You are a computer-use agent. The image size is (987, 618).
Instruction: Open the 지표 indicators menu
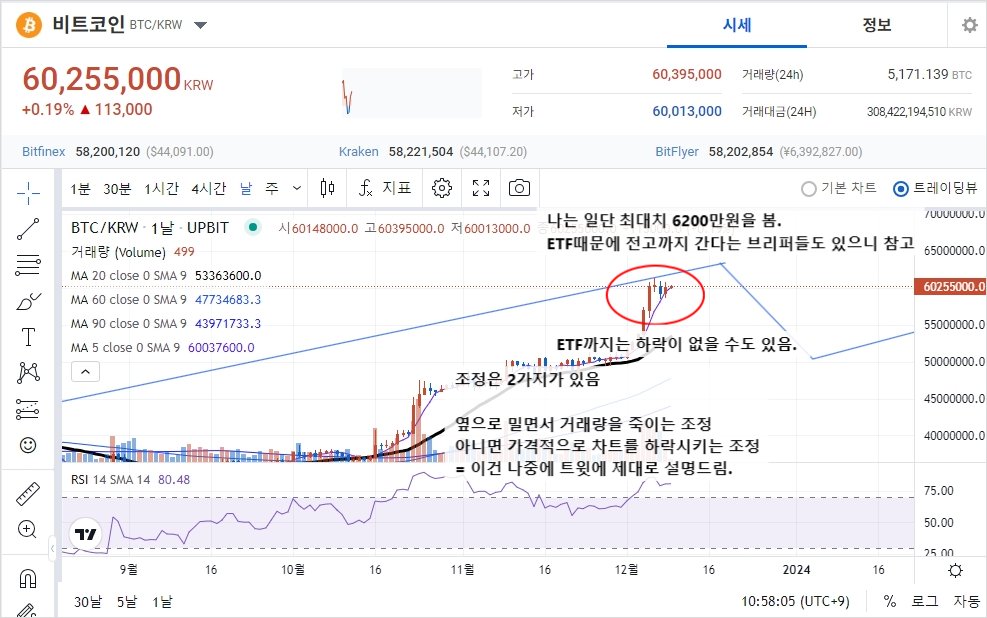point(385,188)
